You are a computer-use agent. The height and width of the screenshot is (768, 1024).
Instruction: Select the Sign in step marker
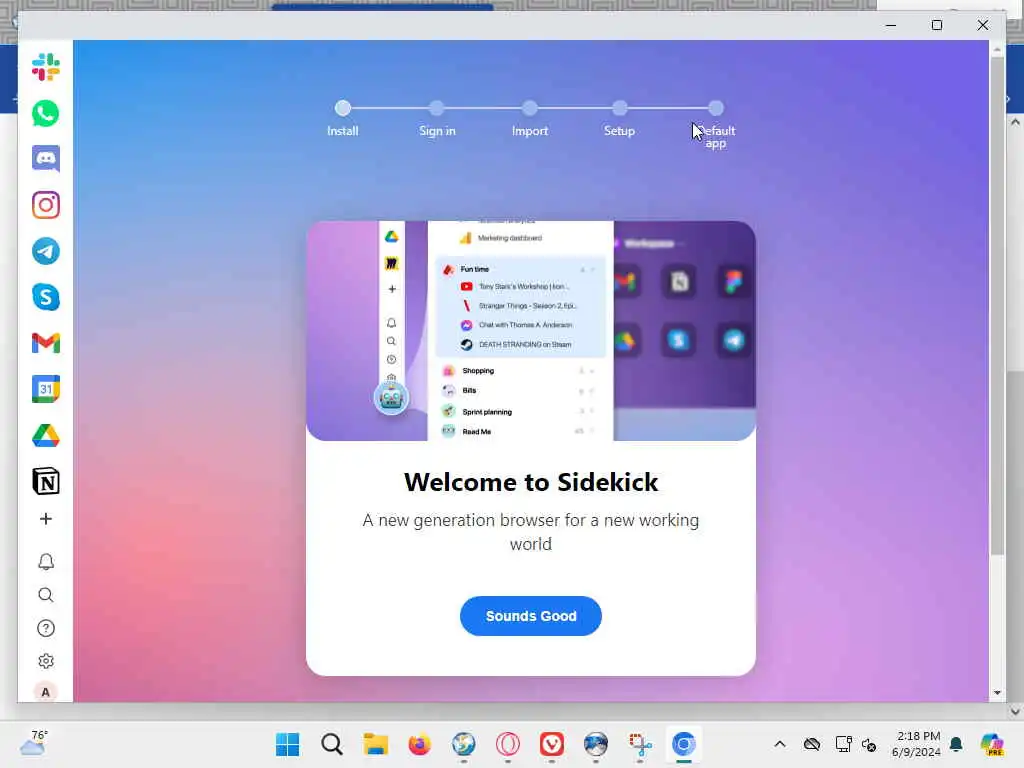coord(437,108)
